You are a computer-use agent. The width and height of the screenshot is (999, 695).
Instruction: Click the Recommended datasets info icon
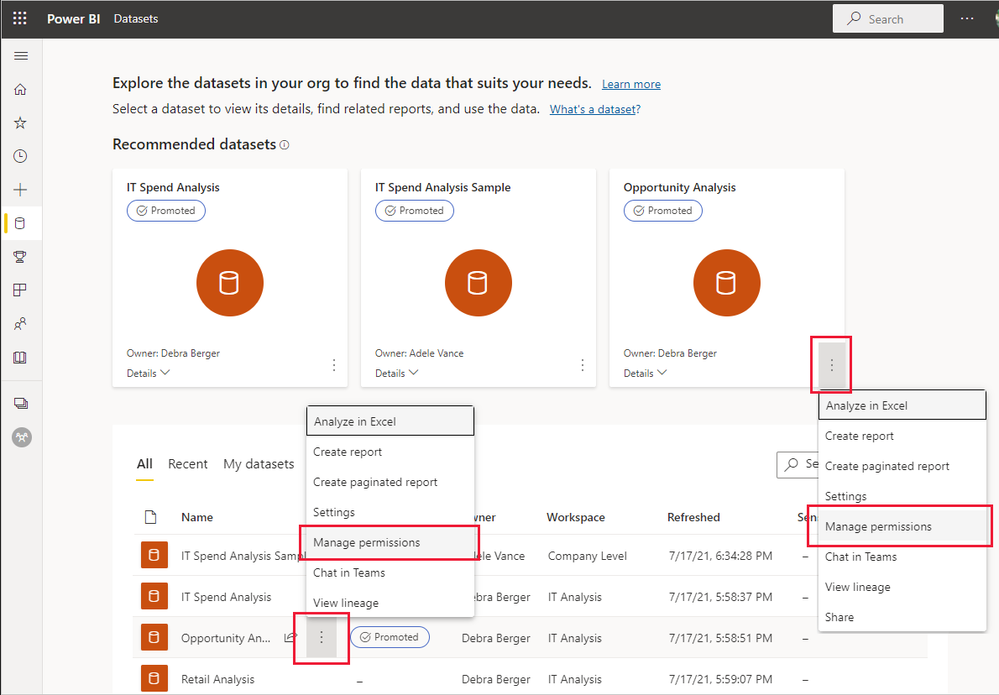[284, 145]
